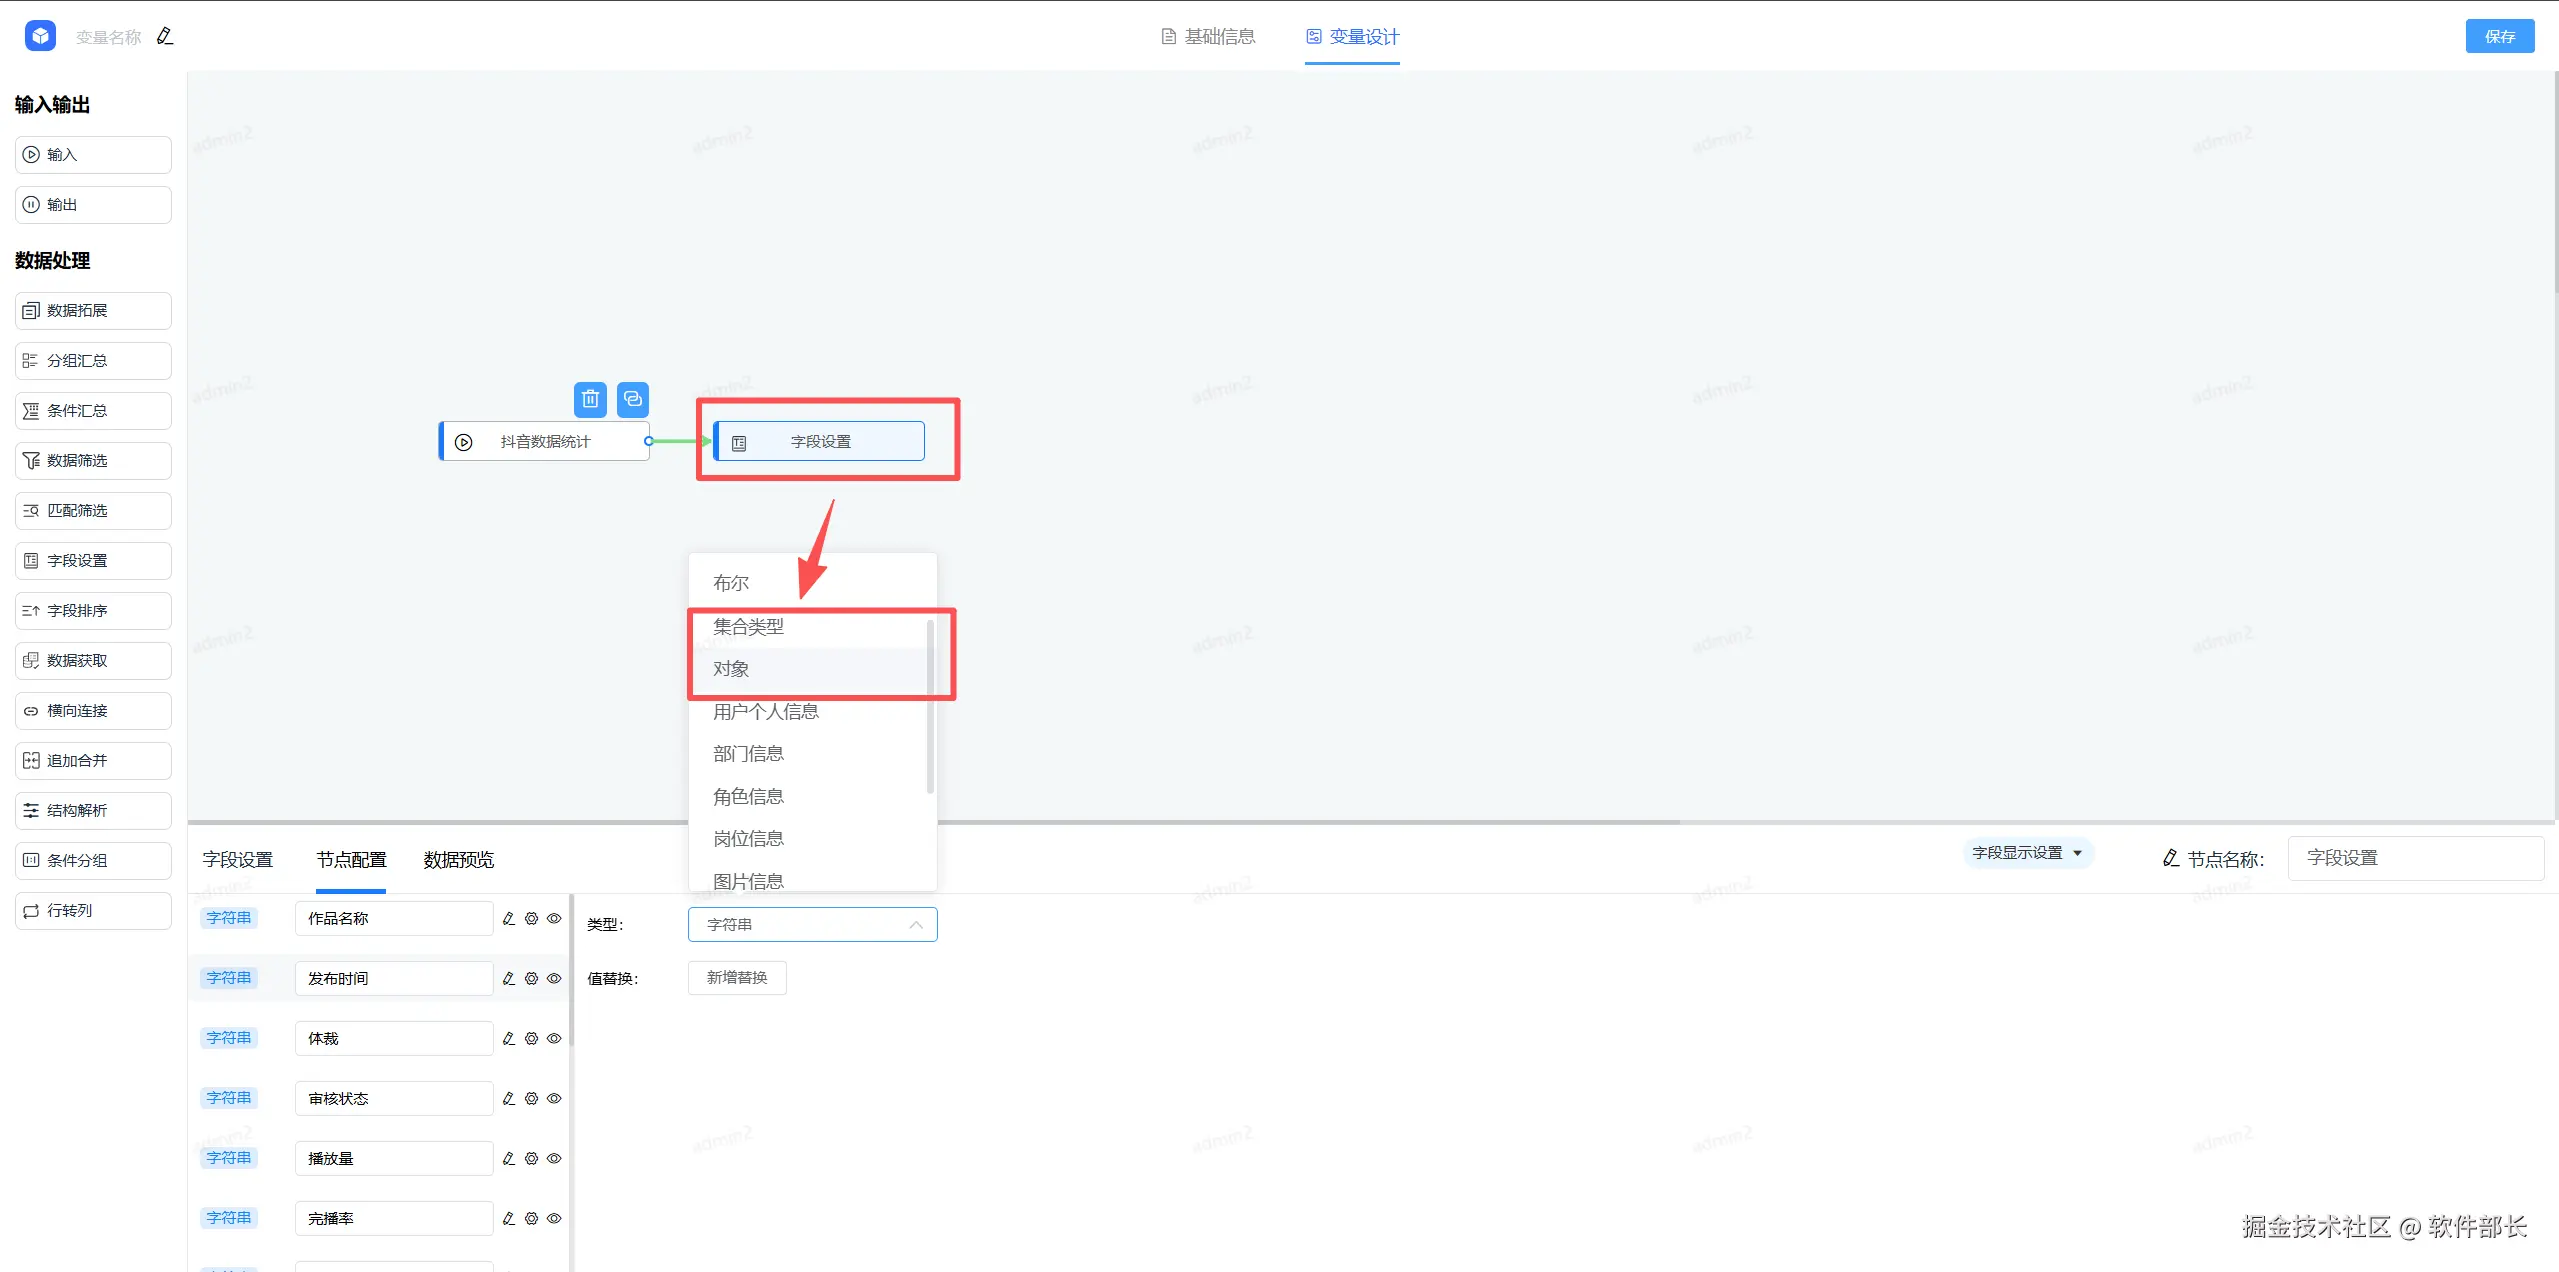
Task: Click the 节点名称 input field
Action: click(2414, 858)
